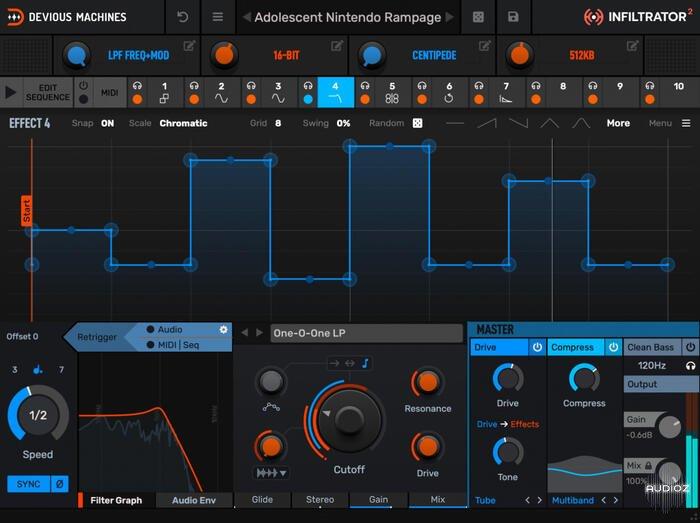The image size is (700, 523).
Task: Select effect slot 10
Action: click(x=678, y=92)
